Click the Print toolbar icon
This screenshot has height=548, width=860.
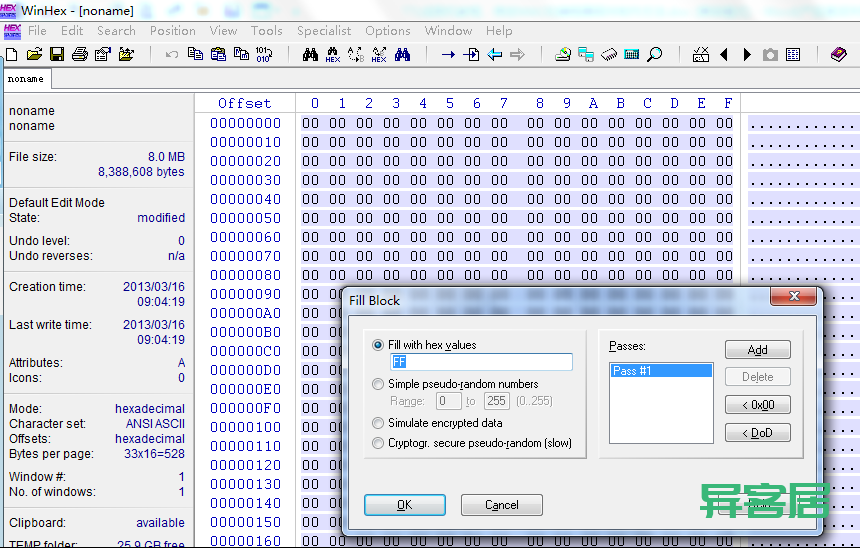tap(80, 54)
